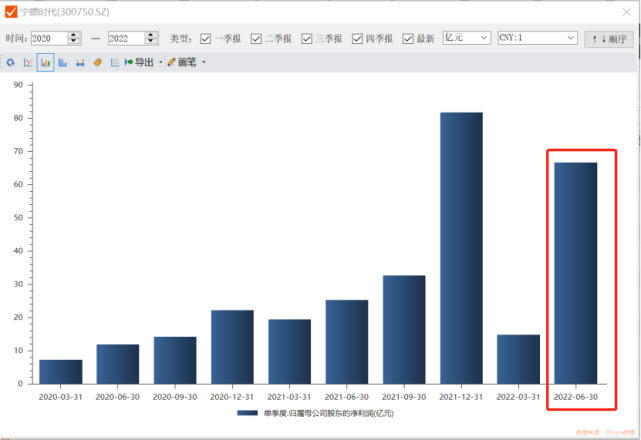Click the binoculars search icon
The image size is (641, 440).
click(x=80, y=62)
